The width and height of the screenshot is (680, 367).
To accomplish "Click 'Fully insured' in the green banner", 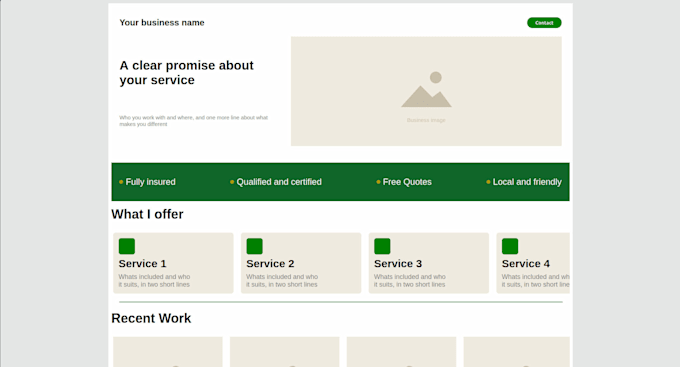I will pyautogui.click(x=150, y=182).
